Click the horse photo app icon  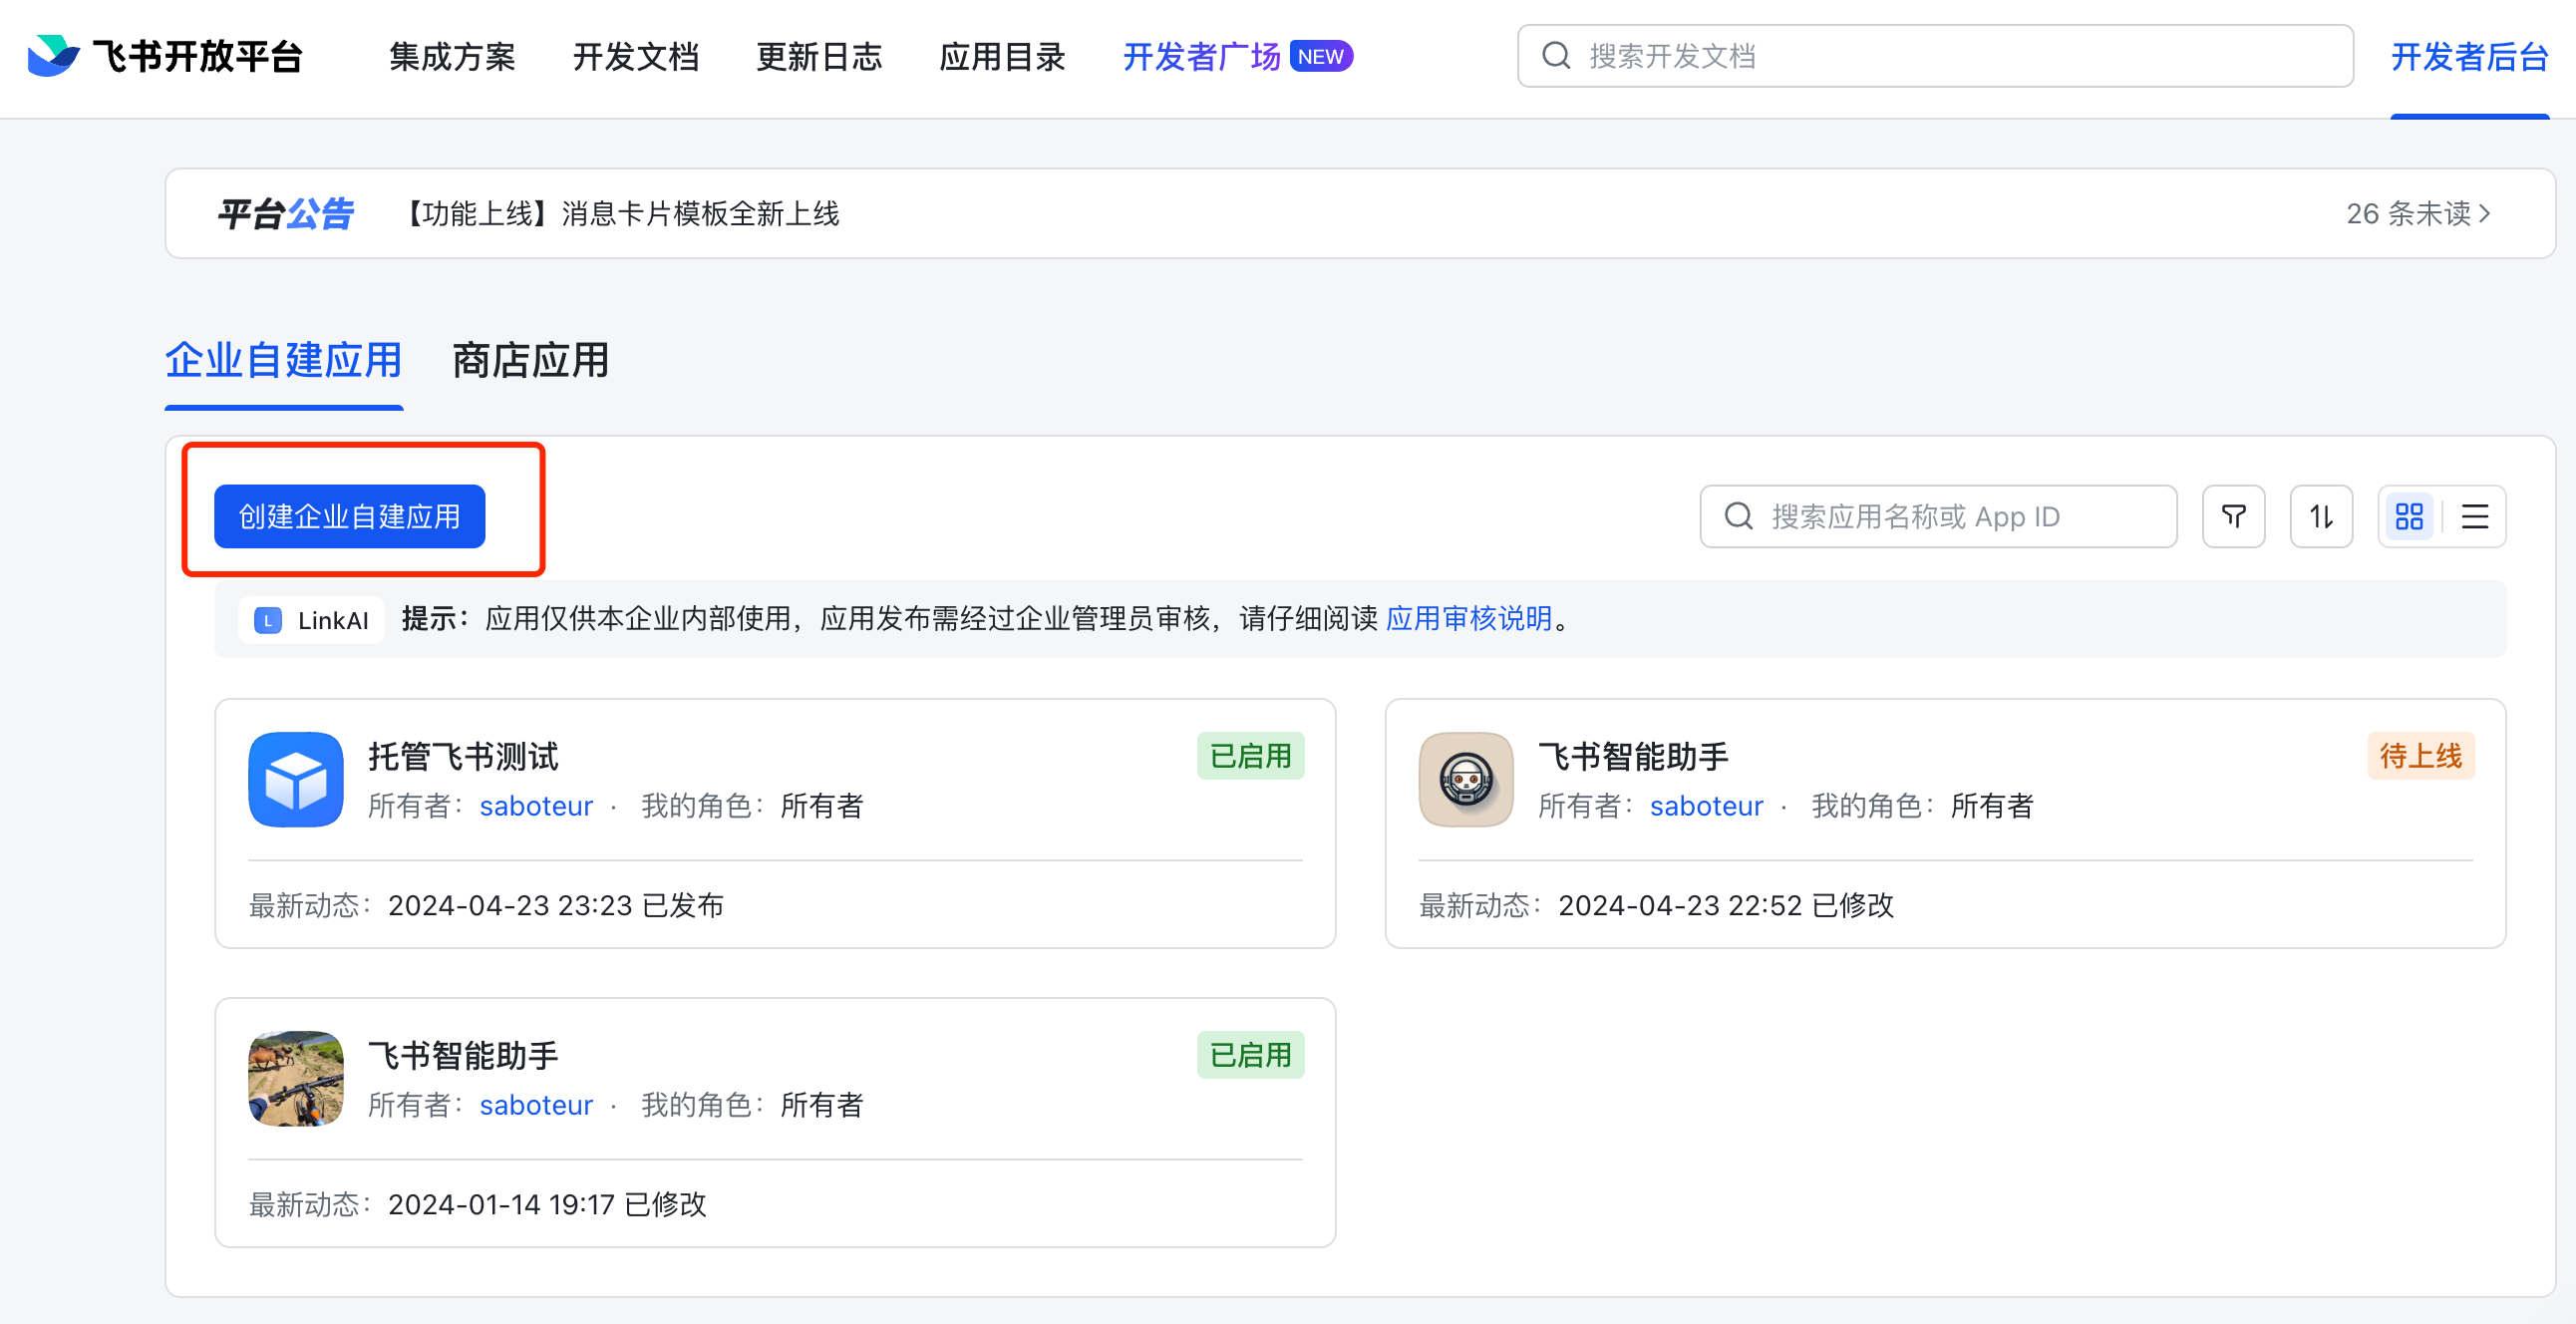click(x=296, y=1079)
